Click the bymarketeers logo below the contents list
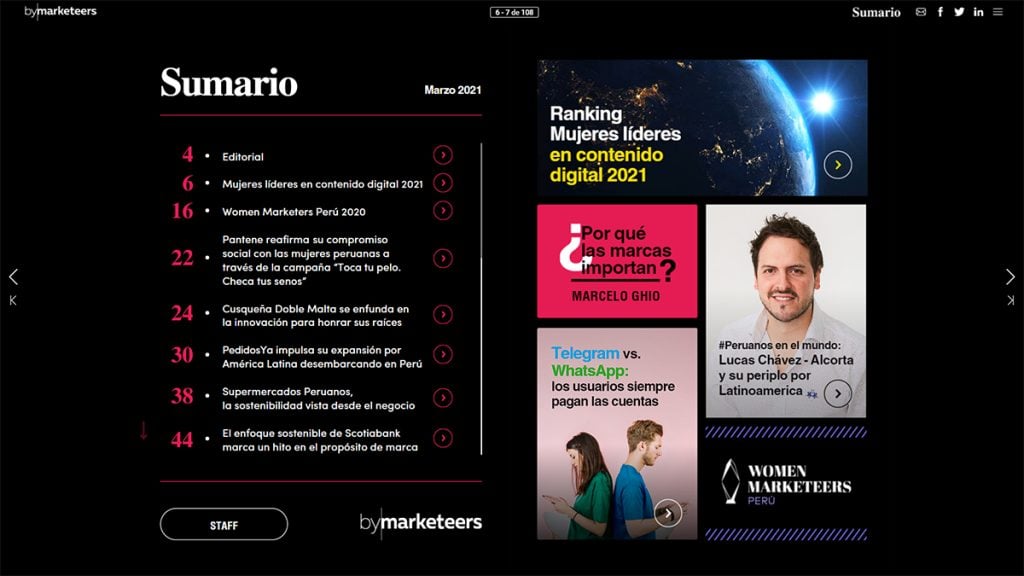 (420, 521)
